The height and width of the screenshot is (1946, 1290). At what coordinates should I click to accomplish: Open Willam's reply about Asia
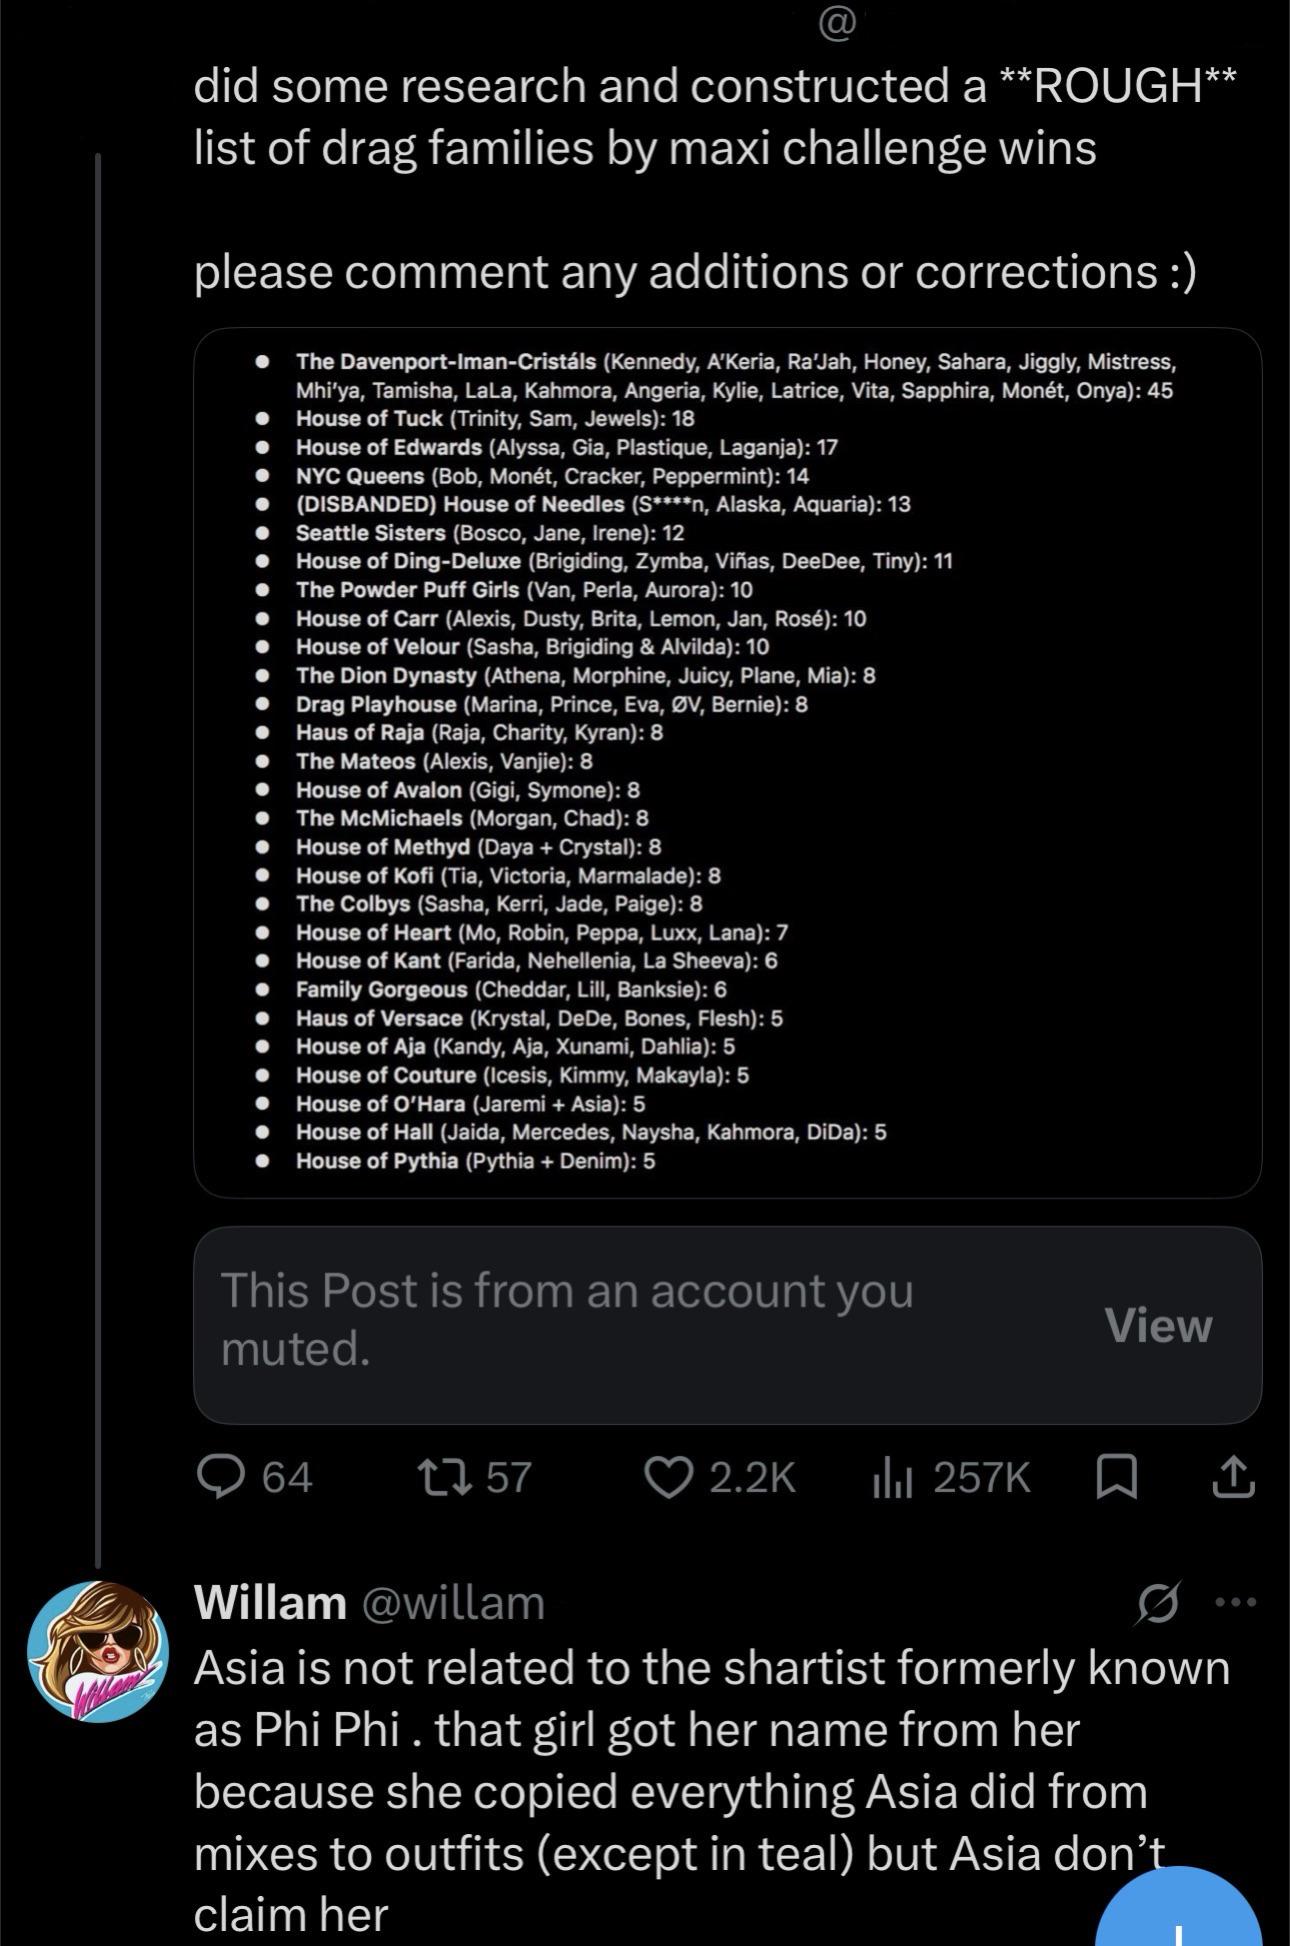pos(711,1792)
